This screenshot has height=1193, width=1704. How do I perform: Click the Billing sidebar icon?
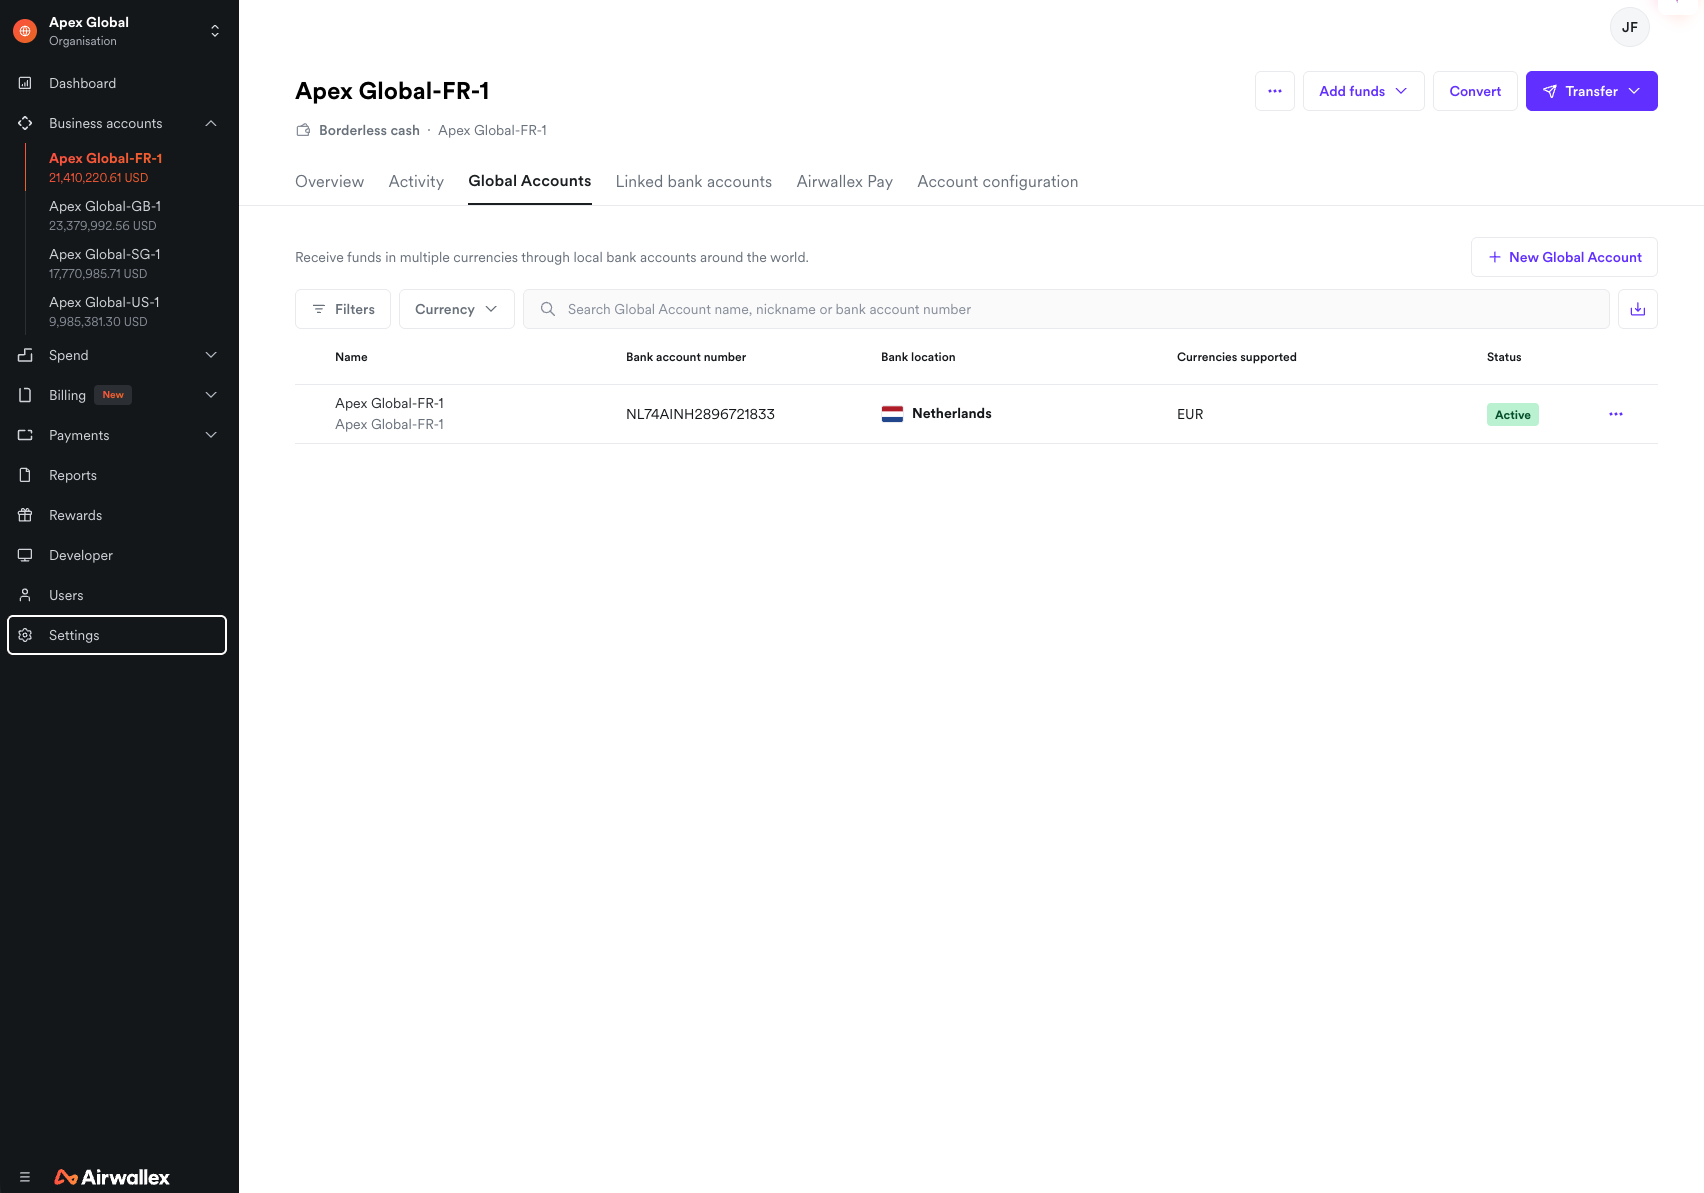[25, 395]
